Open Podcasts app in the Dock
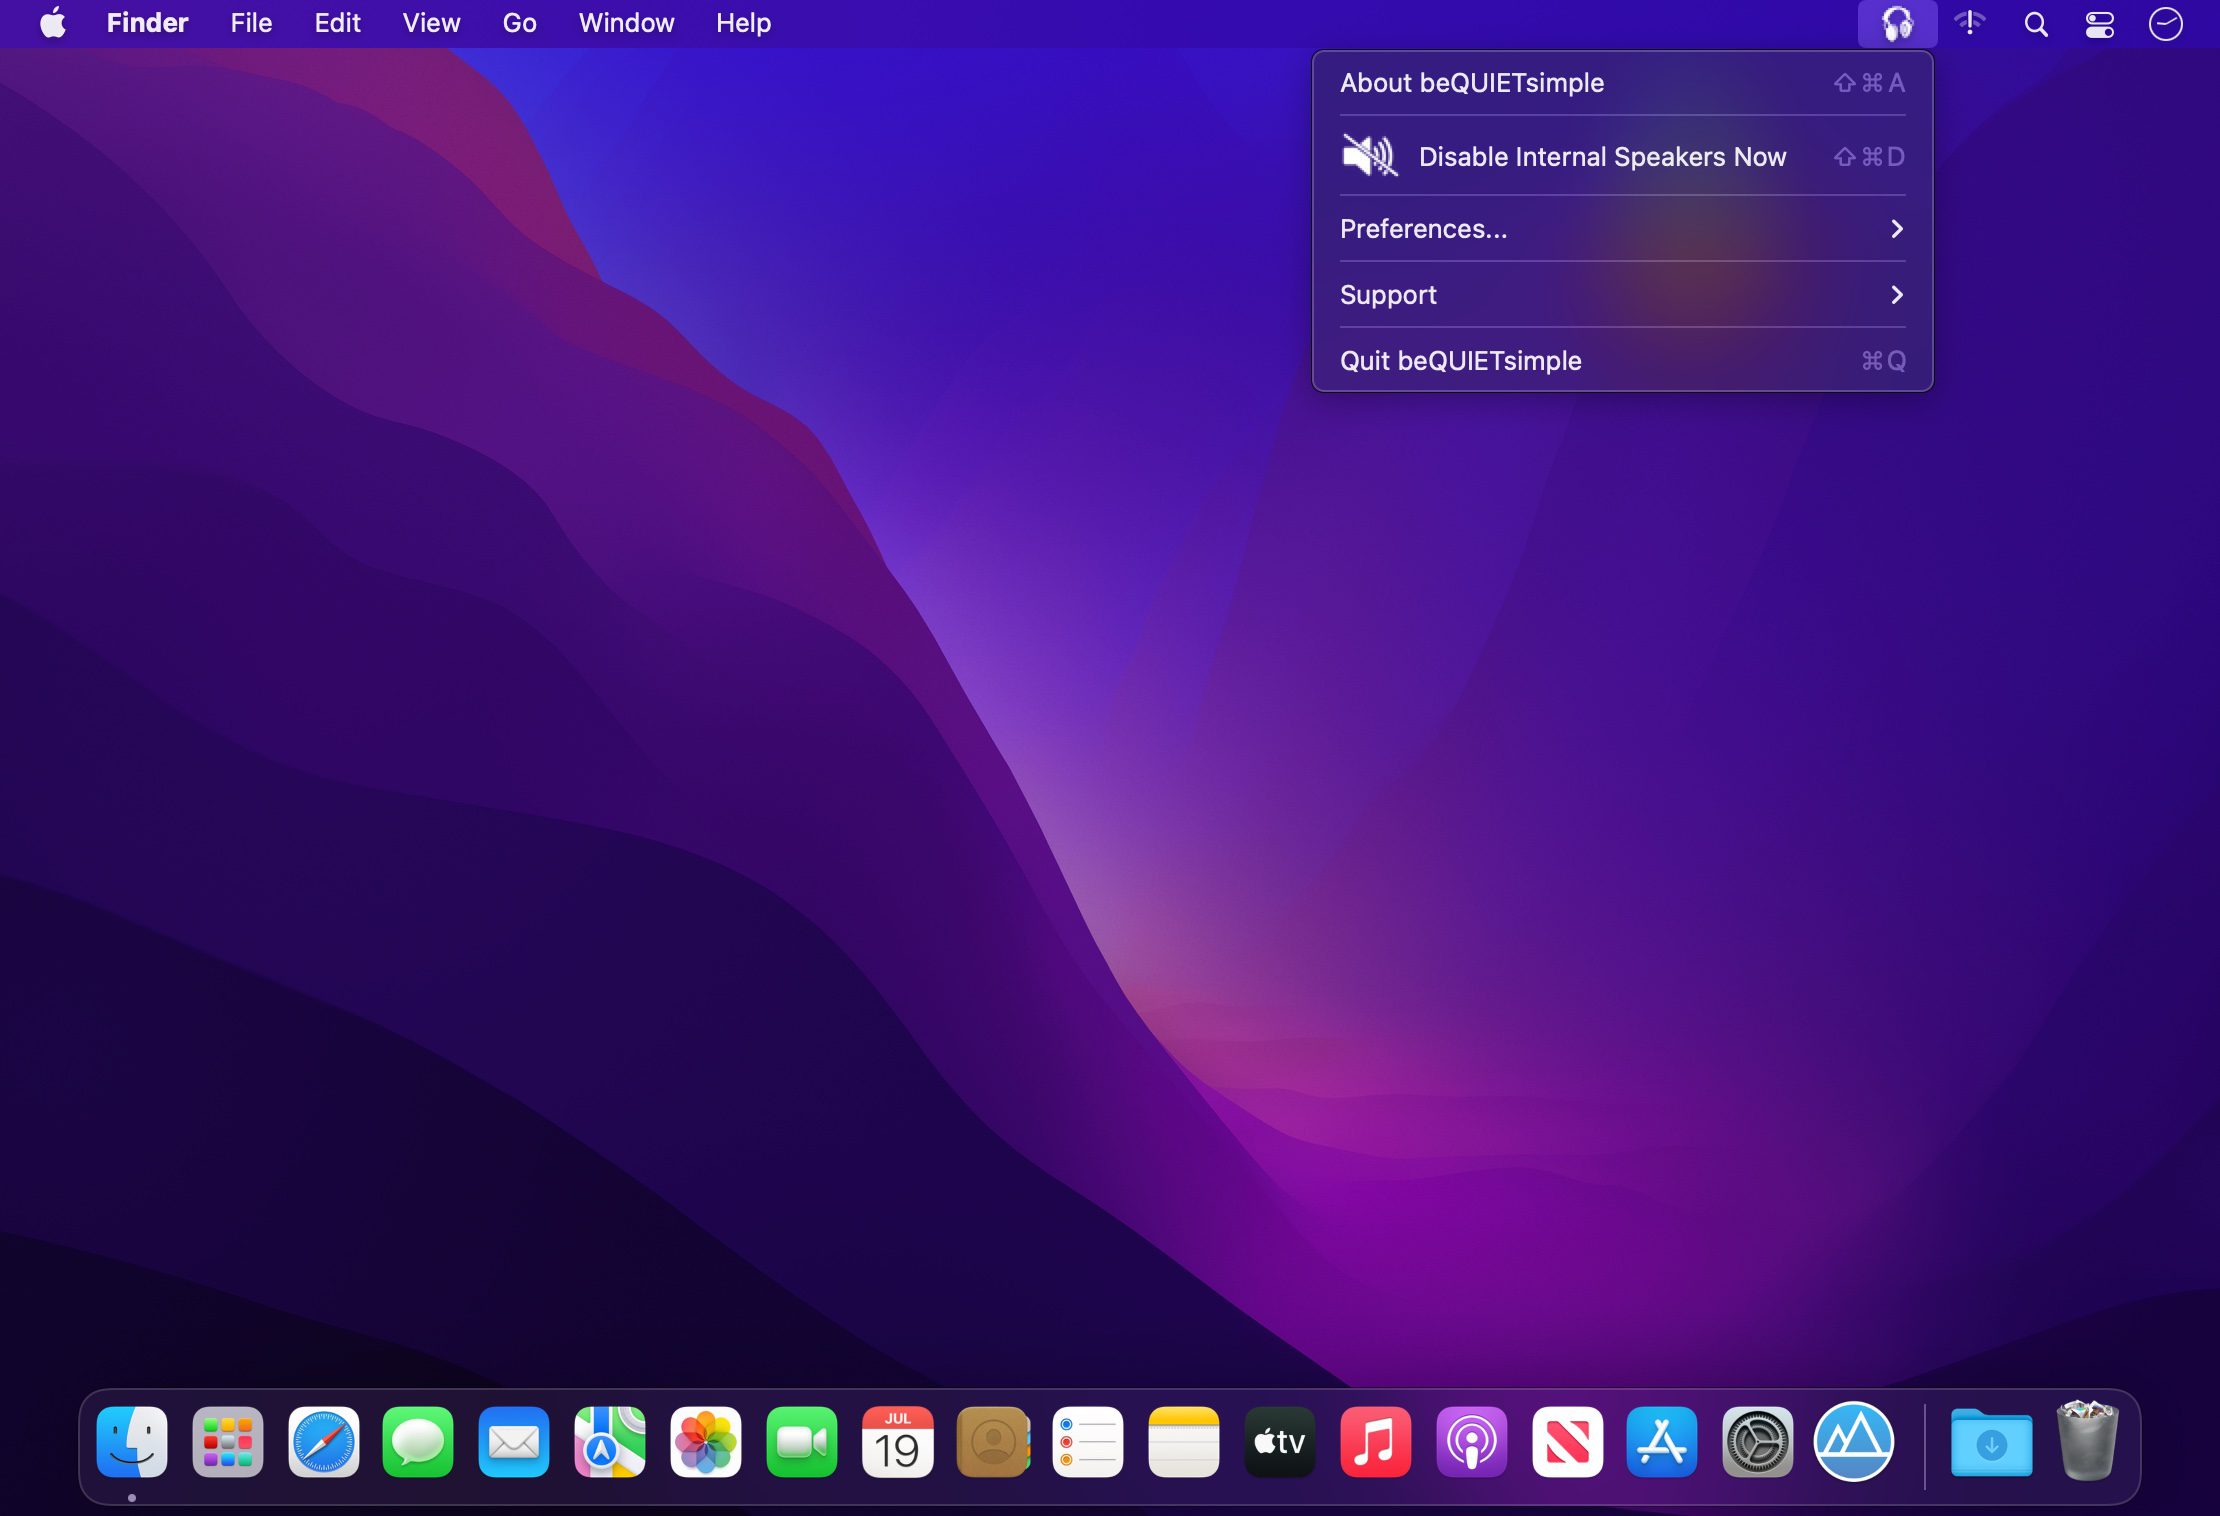 [1471, 1442]
